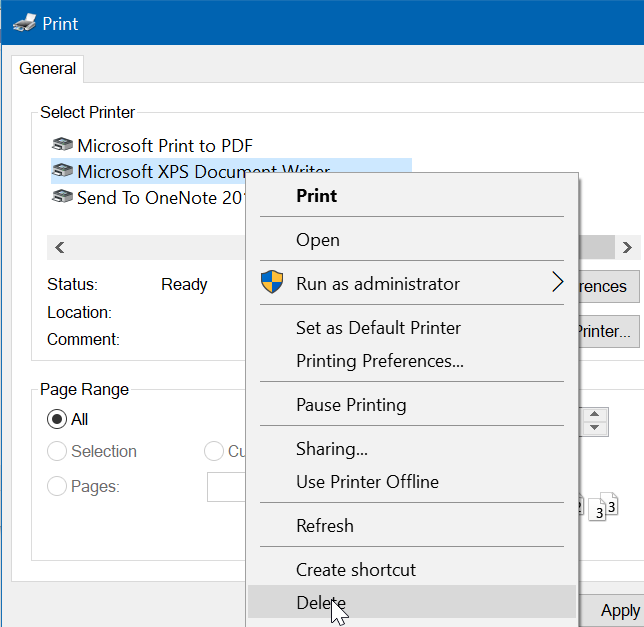Click the Microsoft Print to PDF printer icon

(x=63, y=145)
